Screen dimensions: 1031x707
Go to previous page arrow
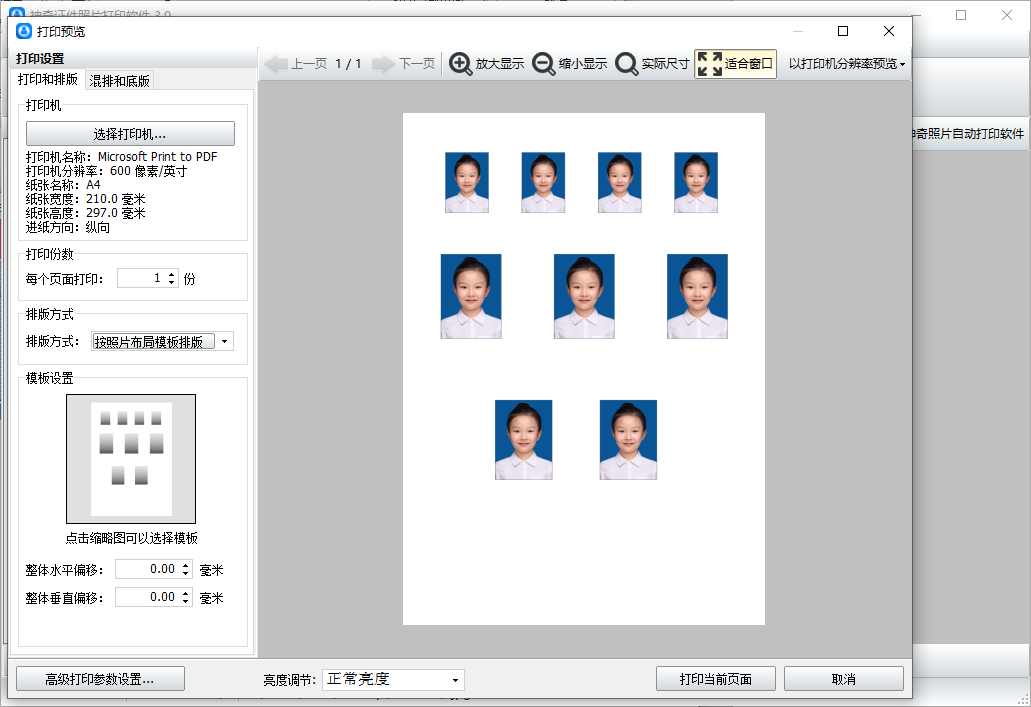pyautogui.click(x=276, y=64)
